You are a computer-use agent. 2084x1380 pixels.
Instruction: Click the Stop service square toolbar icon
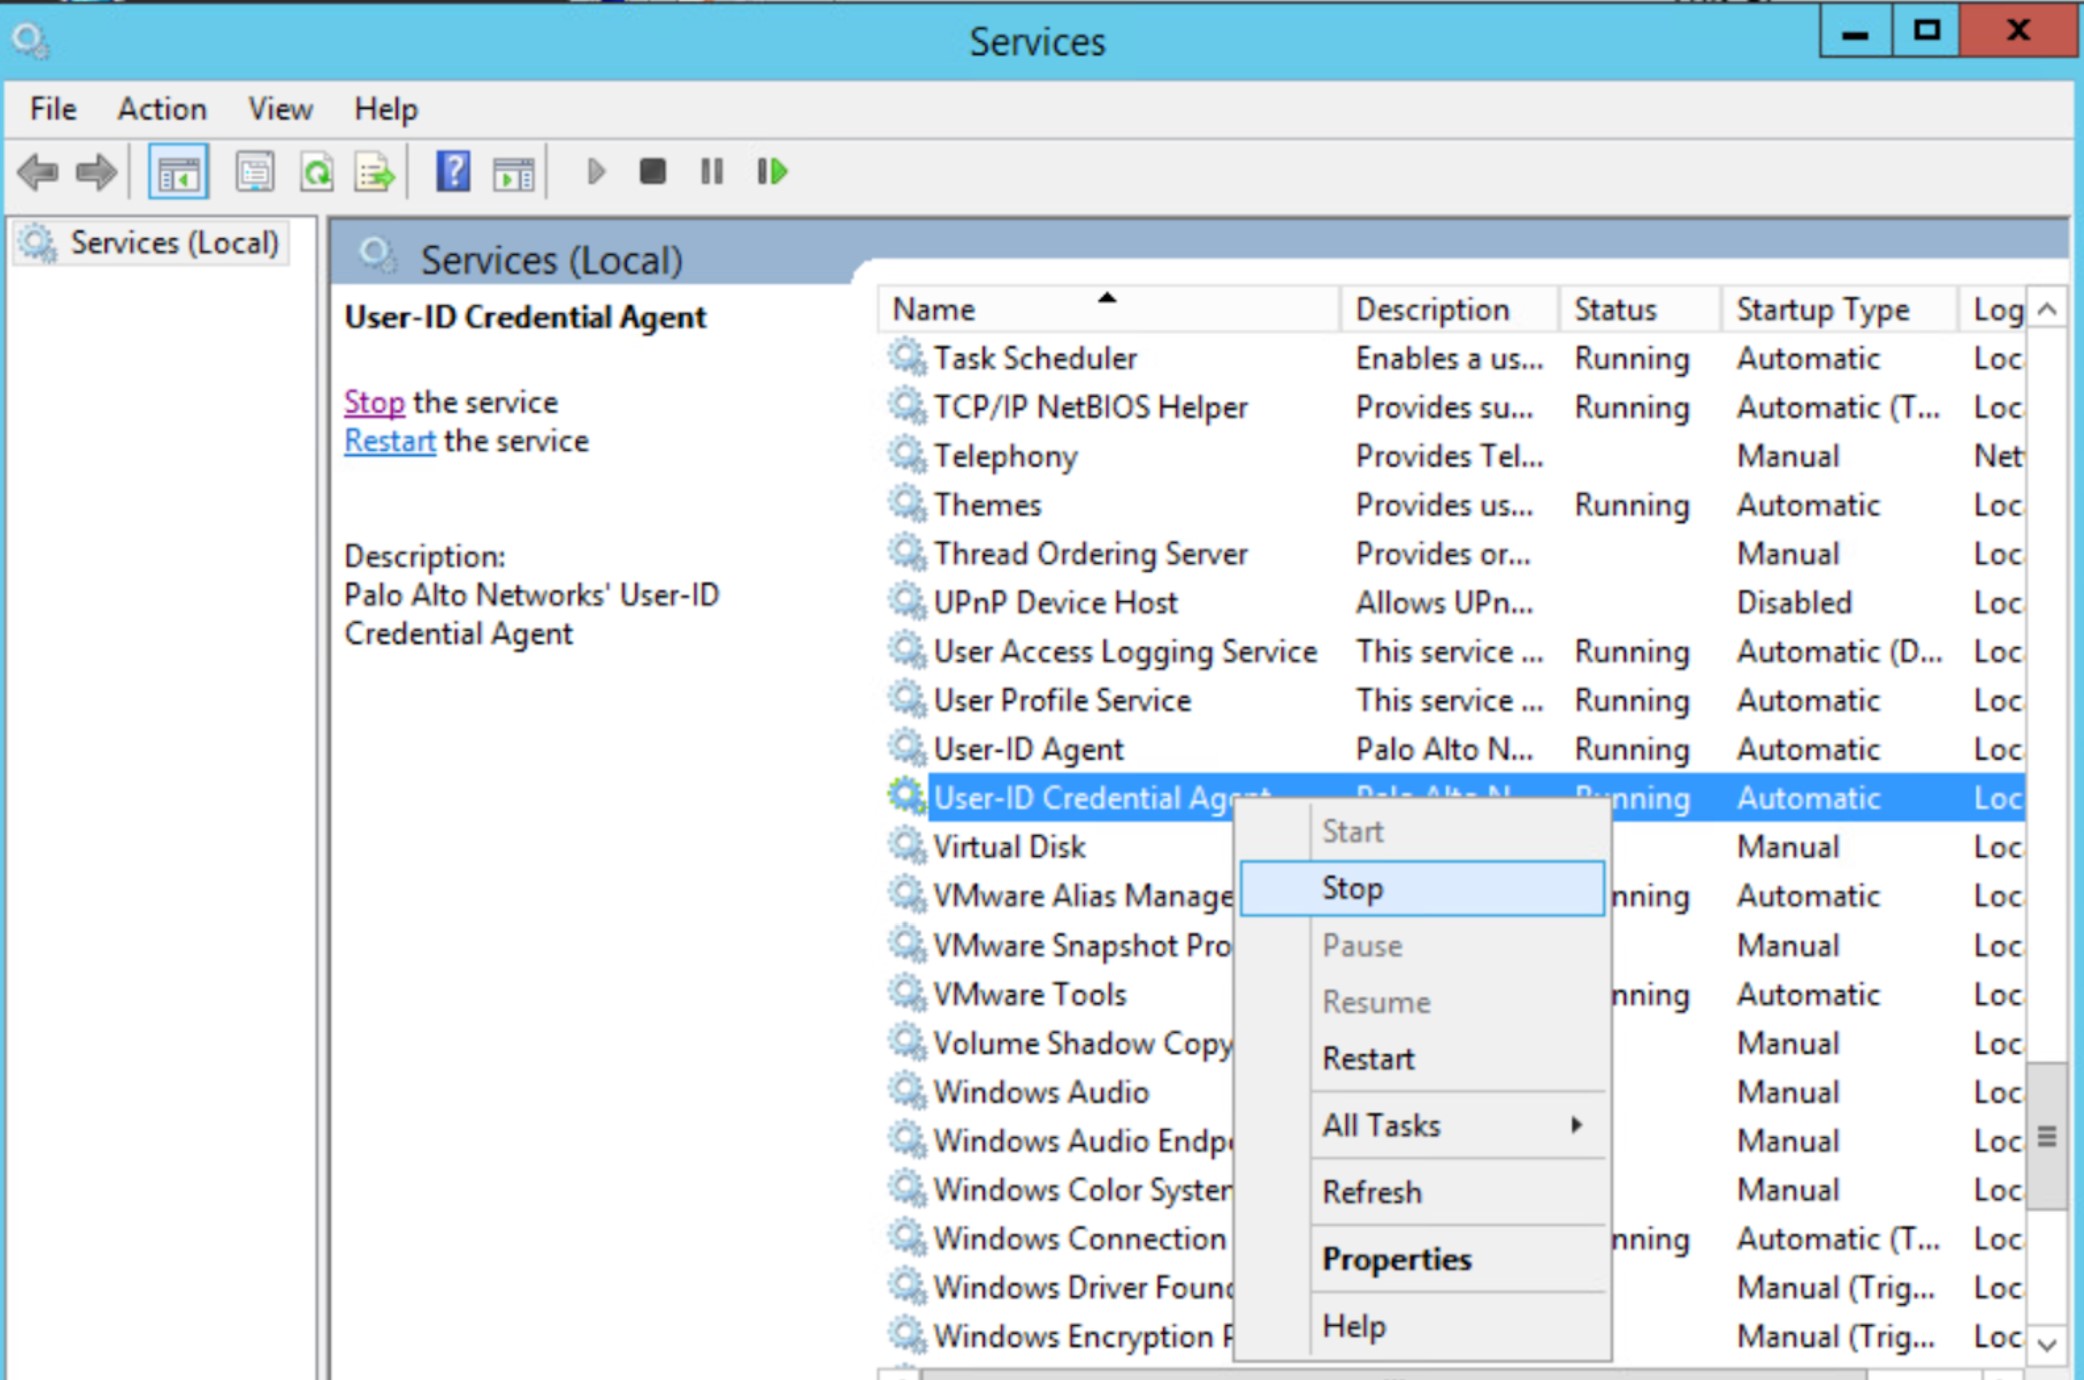(654, 172)
